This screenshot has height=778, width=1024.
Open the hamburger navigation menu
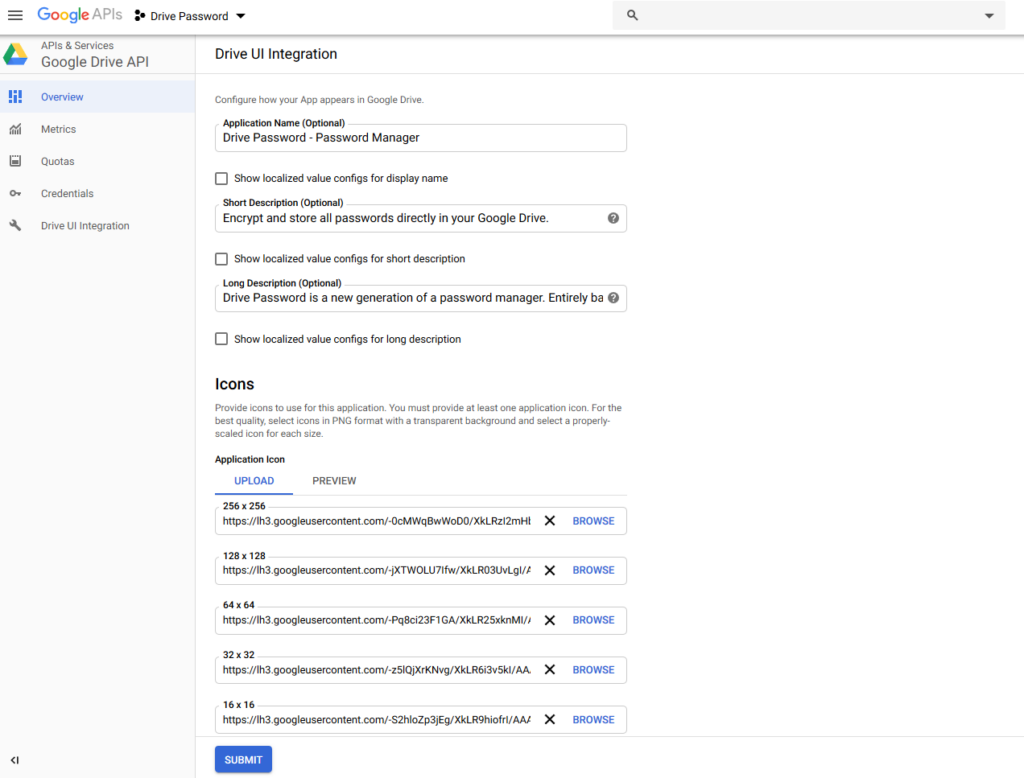[15, 15]
